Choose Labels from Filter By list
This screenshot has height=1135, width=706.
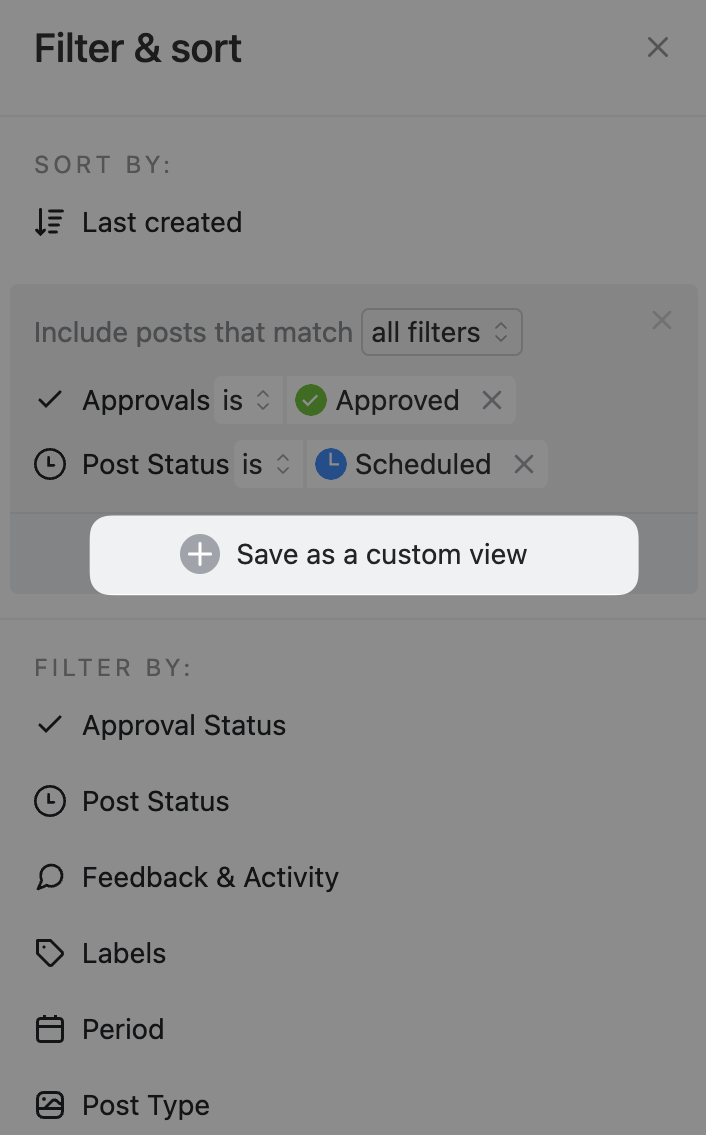pyautogui.click(x=124, y=953)
